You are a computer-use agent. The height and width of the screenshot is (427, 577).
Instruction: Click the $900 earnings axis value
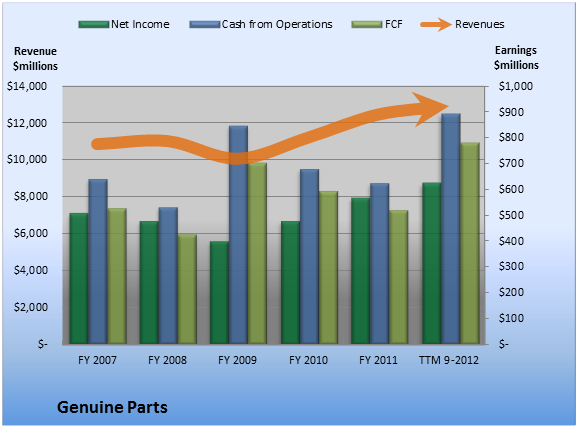point(511,112)
